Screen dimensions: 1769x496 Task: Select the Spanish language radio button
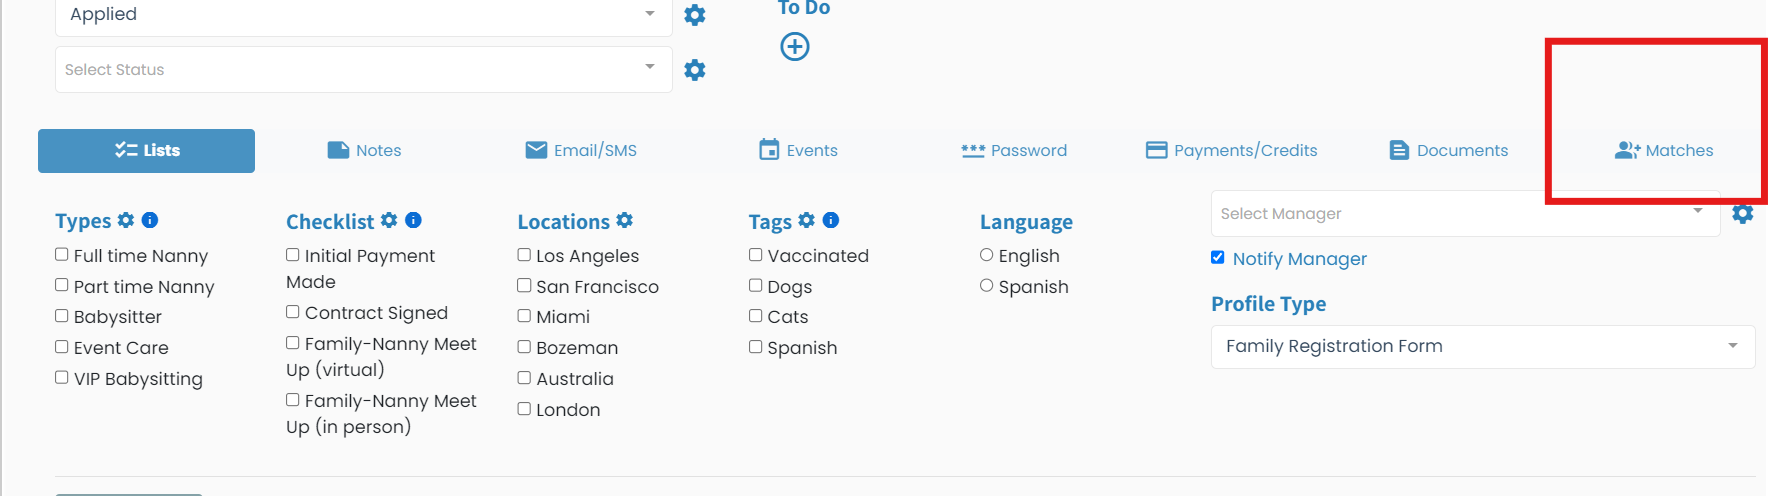click(987, 286)
